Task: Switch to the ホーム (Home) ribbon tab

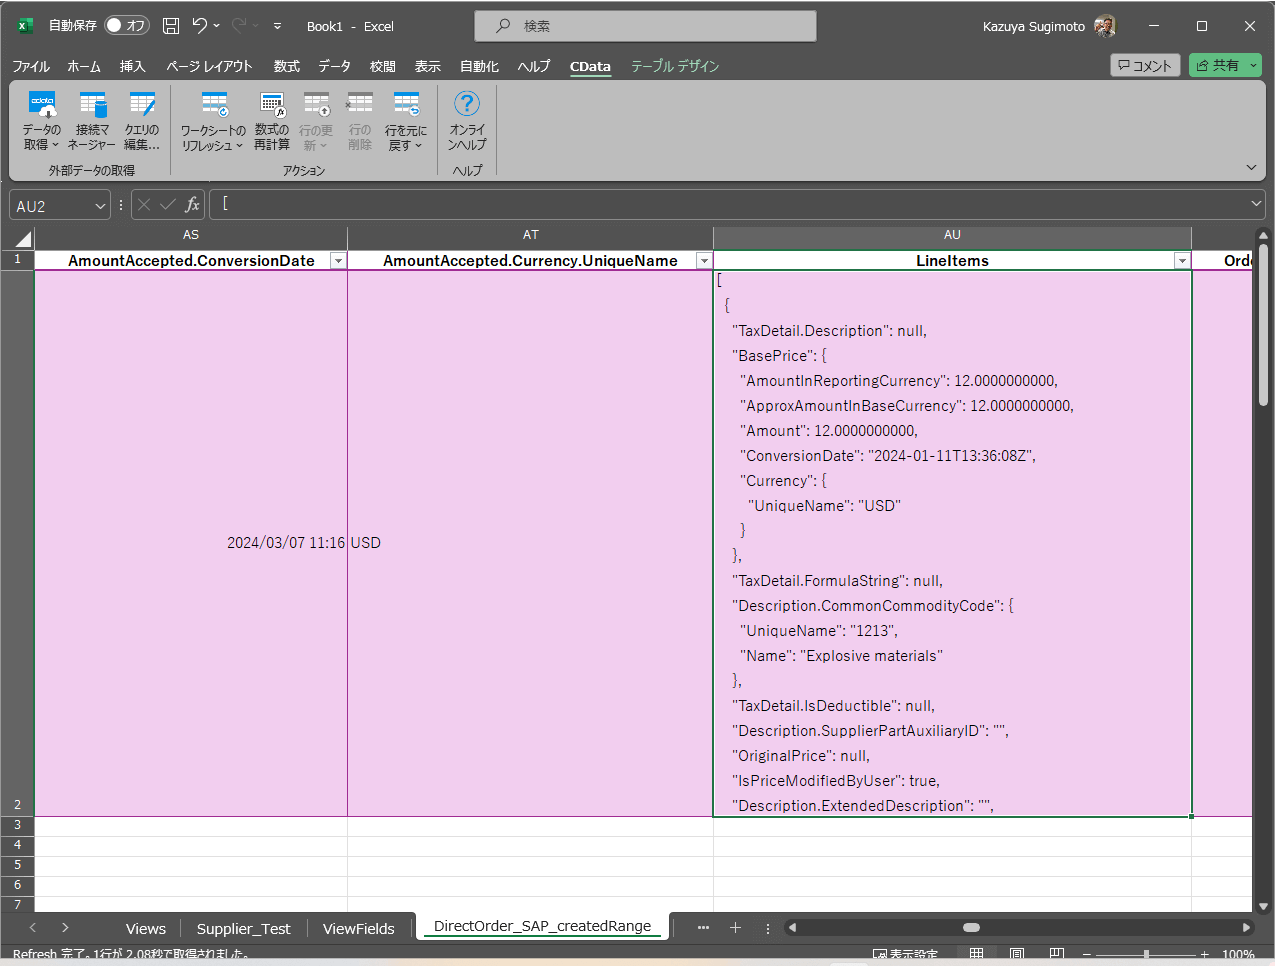Action: (x=84, y=66)
